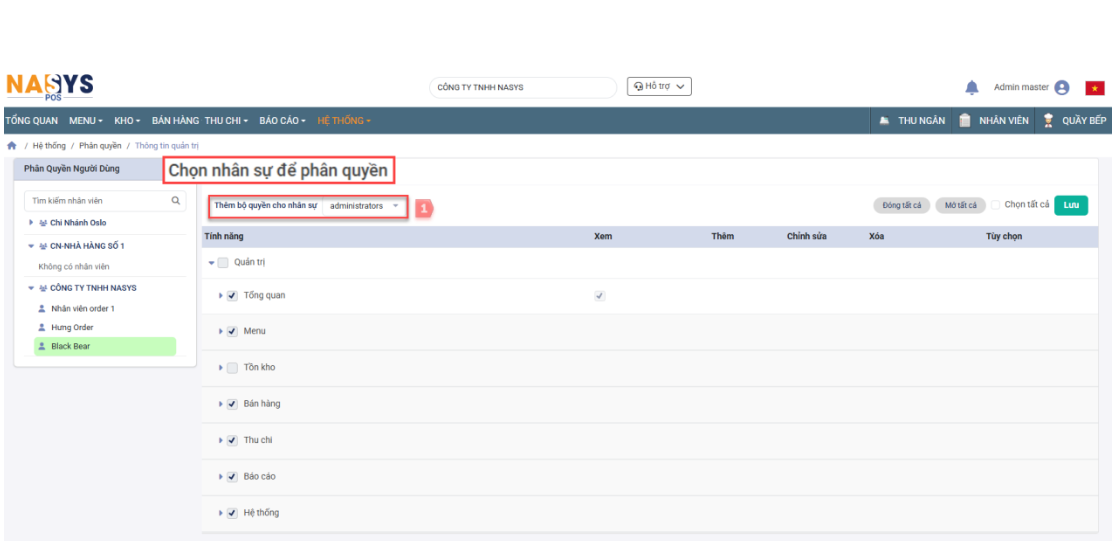Open Quầy Bếp kitchen icon

1048,121
